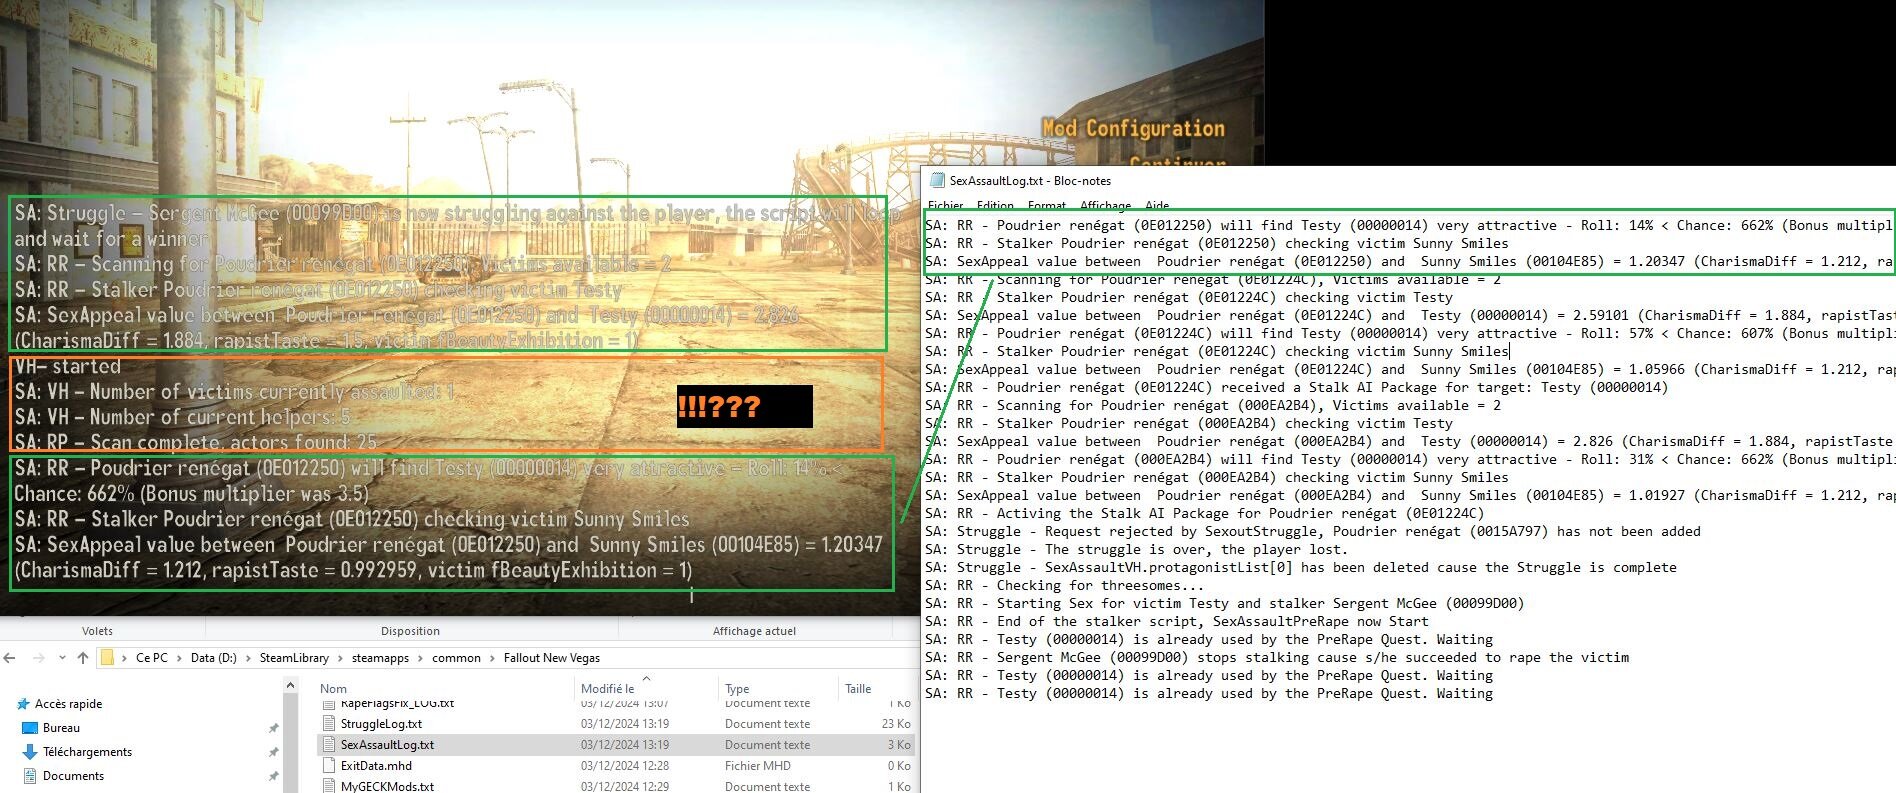Image resolution: width=1896 pixels, height=793 pixels.
Task: Navigate to Data (D:) breadcrumb
Action: 214,658
